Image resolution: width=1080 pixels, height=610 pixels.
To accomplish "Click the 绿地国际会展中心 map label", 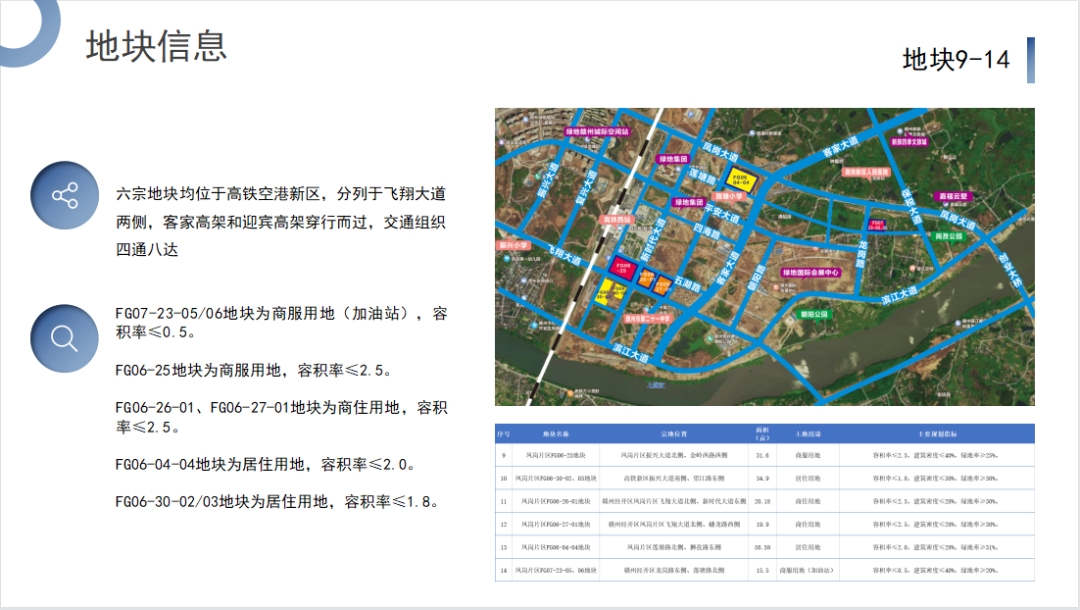I will point(811,273).
